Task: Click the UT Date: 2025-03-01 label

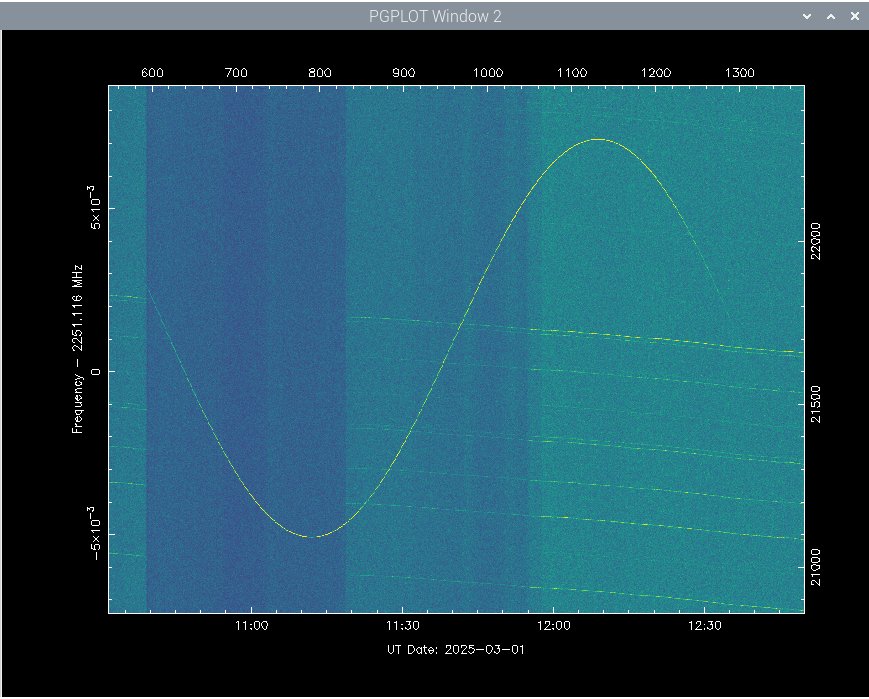Action: 455,649
